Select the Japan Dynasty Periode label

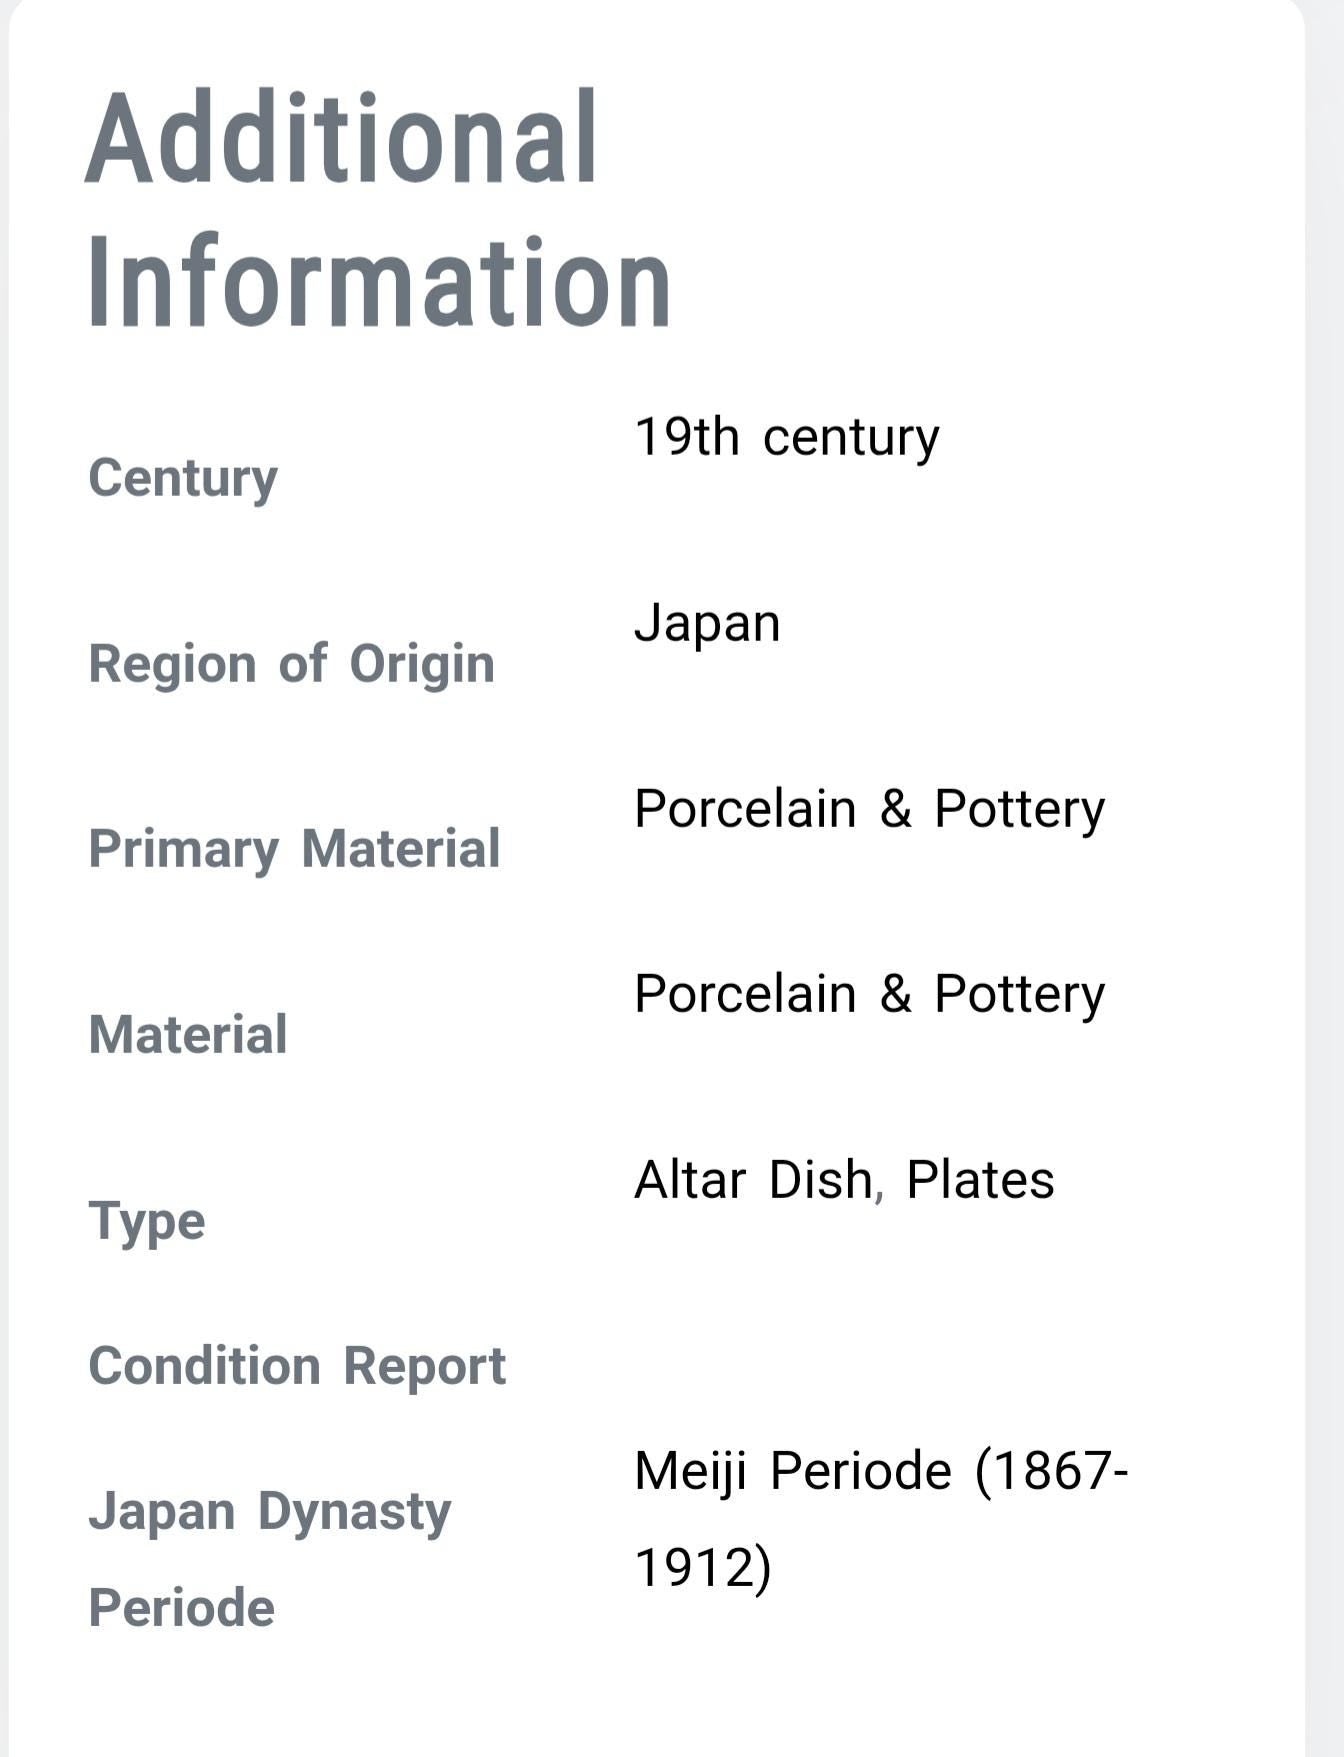click(x=270, y=1559)
